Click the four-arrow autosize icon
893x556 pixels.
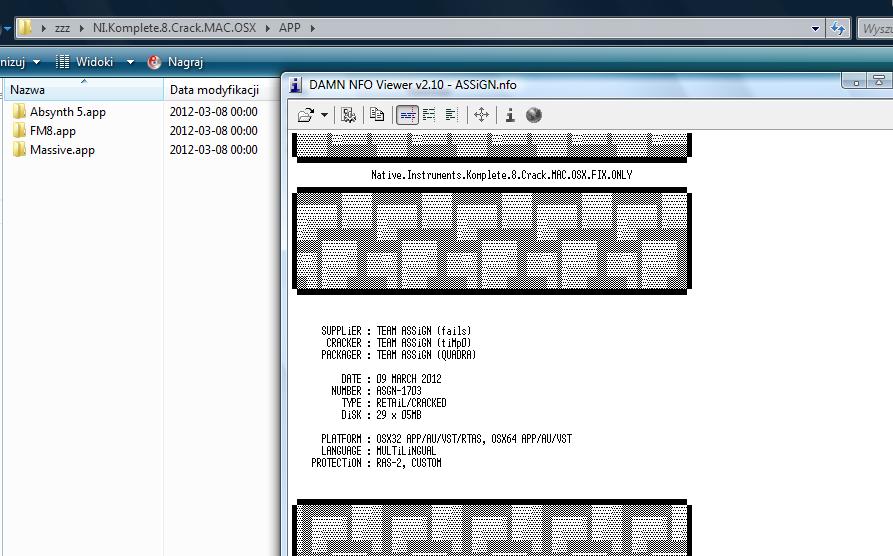(481, 115)
